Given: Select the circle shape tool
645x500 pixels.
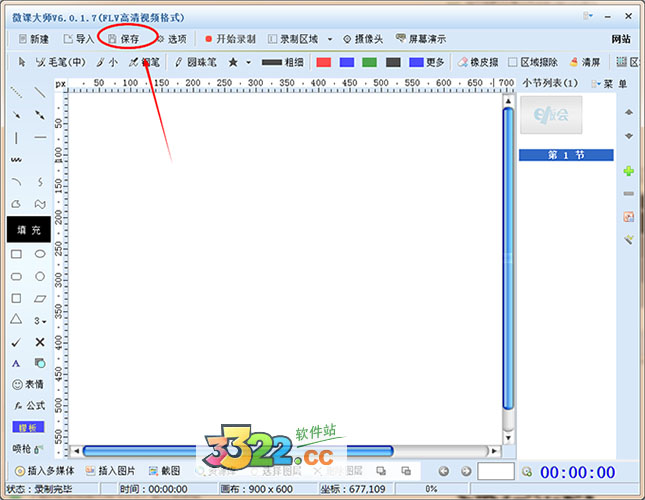Looking at the screenshot, I should 40,276.
